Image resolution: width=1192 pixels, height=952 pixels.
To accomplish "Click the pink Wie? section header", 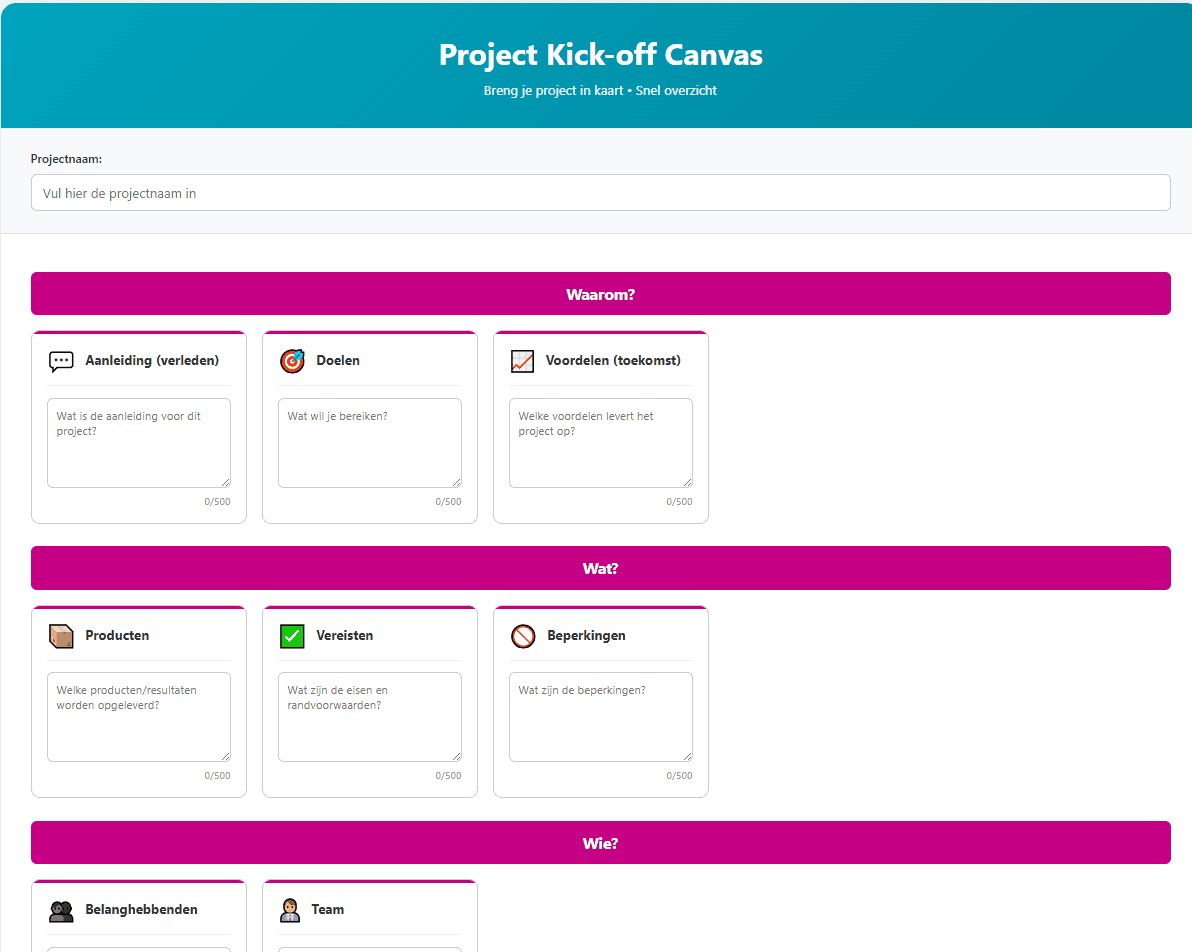I will pos(600,842).
